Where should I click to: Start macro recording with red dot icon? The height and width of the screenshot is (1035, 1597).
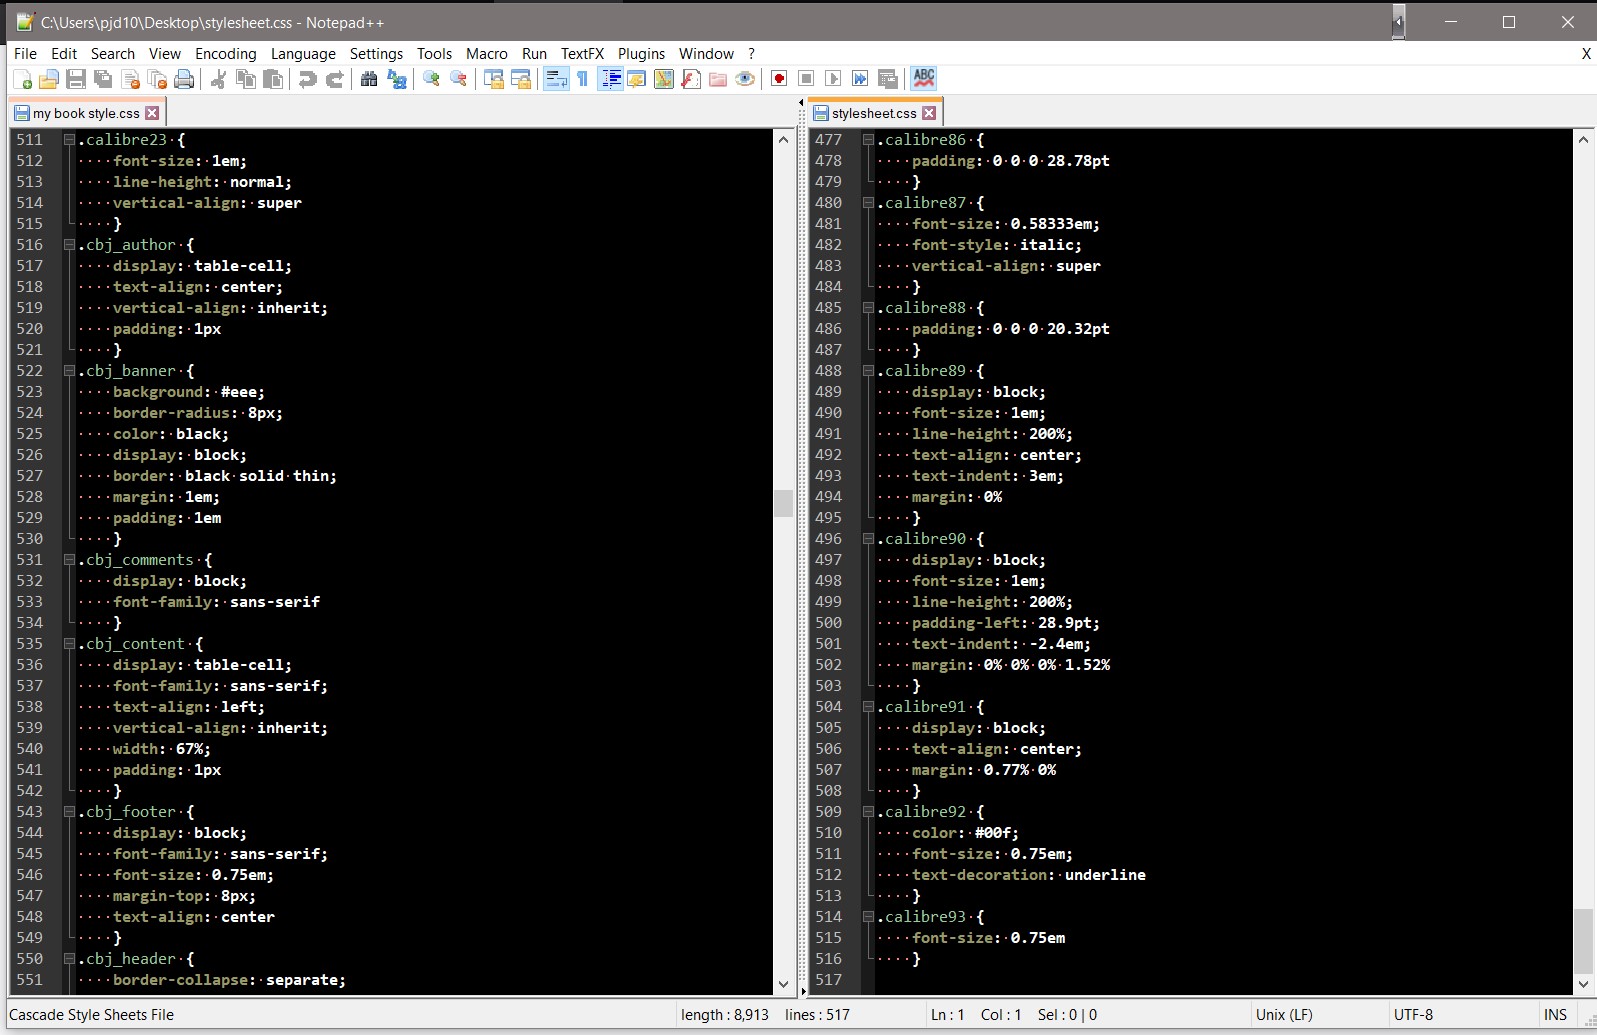pyautogui.click(x=779, y=79)
